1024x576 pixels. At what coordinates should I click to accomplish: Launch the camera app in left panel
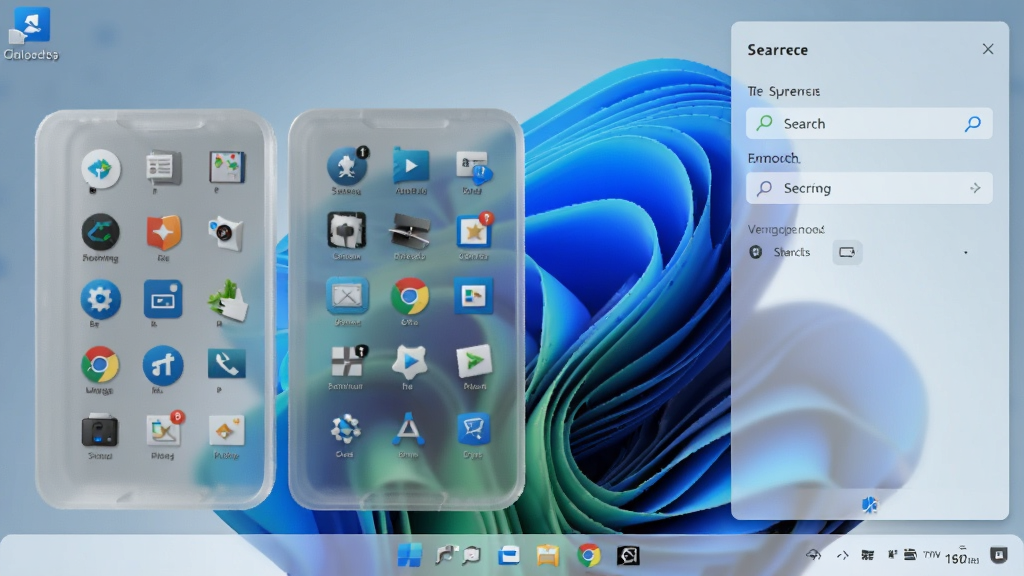226,234
